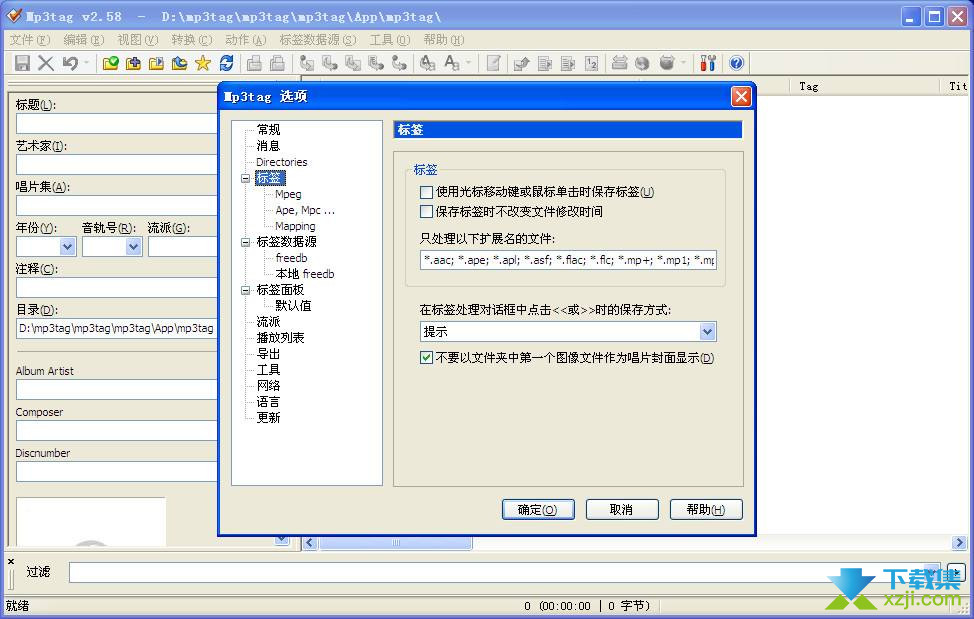Click the extended tags notepad icon

point(493,63)
